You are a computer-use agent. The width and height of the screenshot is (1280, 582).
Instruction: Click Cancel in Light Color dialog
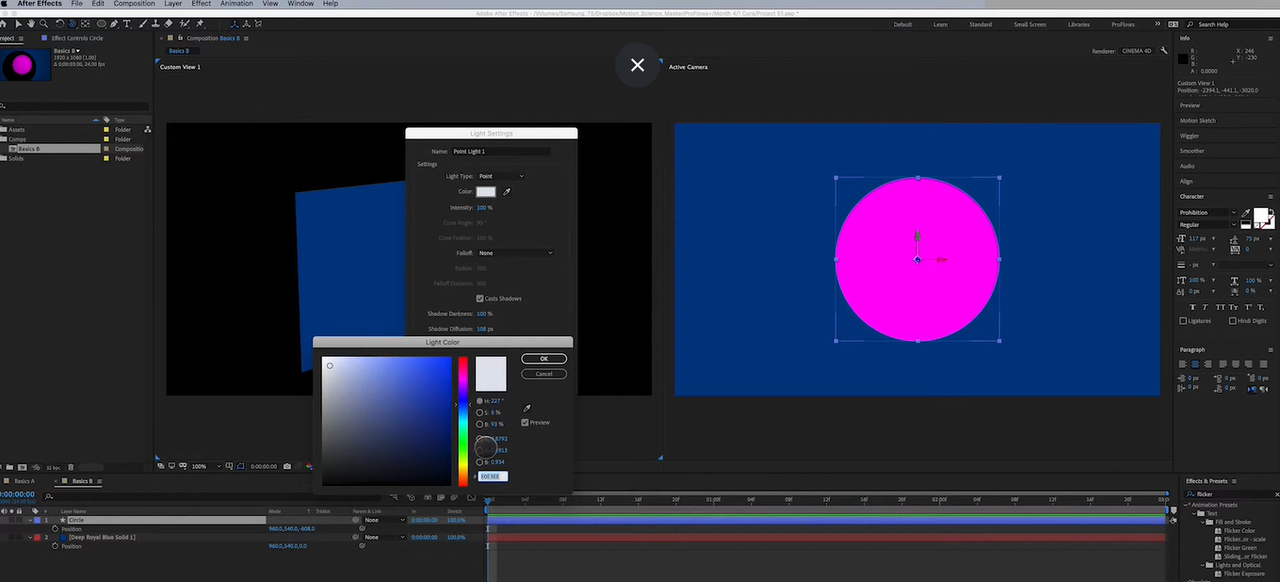coord(544,374)
